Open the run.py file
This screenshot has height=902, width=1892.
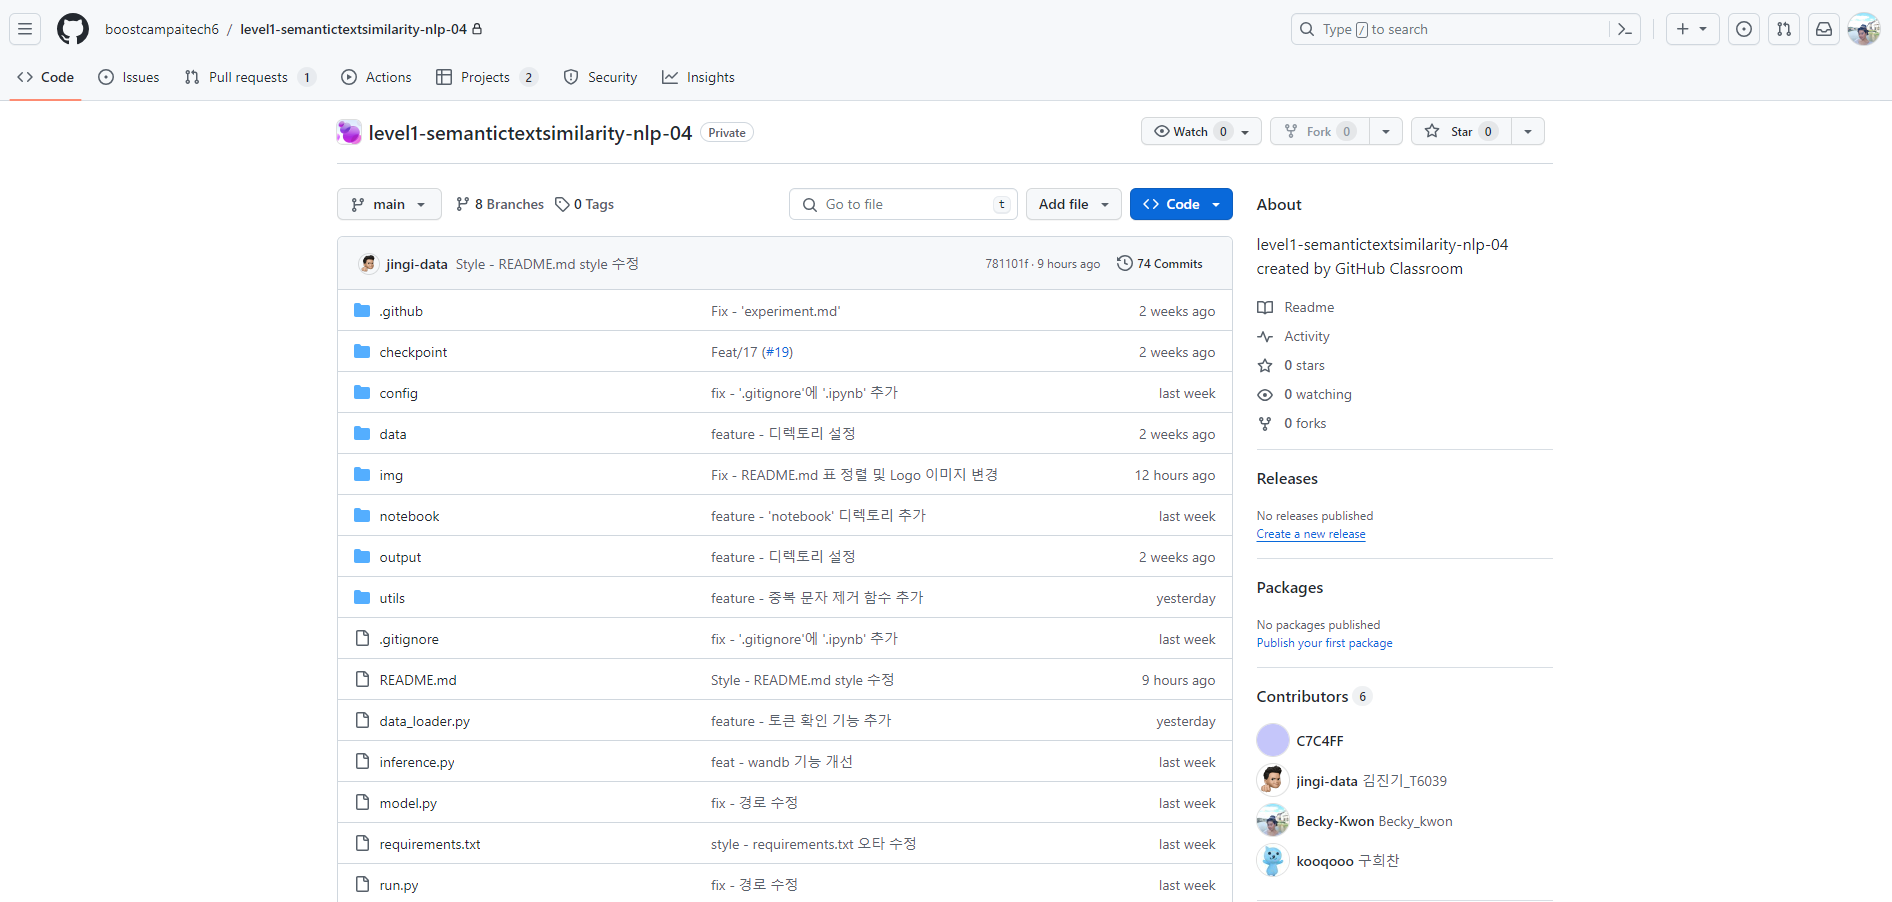tap(399, 885)
